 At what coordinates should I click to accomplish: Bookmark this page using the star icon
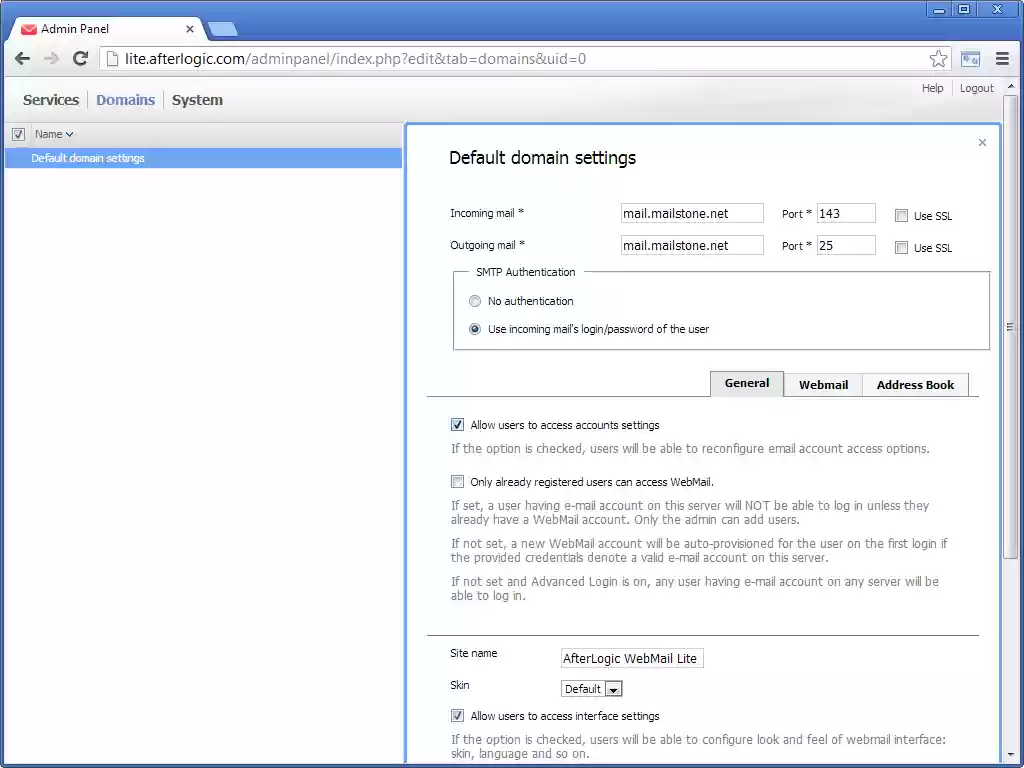(938, 58)
